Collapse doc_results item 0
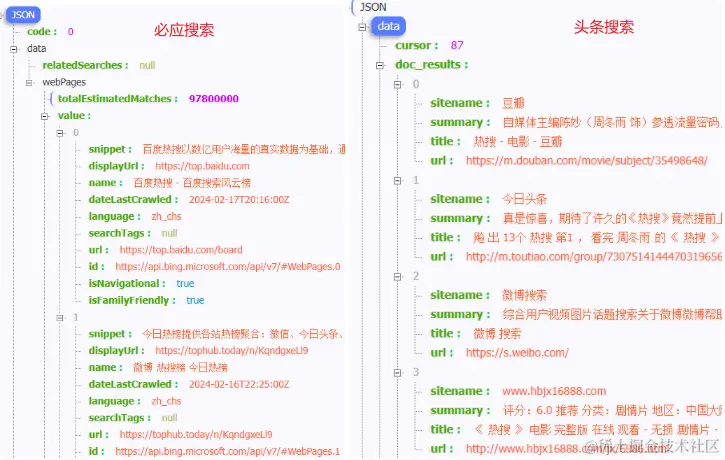The height and width of the screenshot is (460, 725). click(x=398, y=85)
